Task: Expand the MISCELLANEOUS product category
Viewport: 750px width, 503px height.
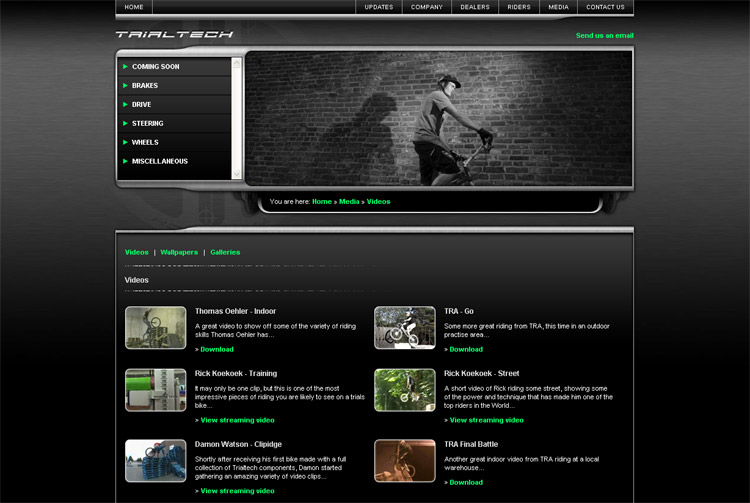Action: click(x=174, y=161)
